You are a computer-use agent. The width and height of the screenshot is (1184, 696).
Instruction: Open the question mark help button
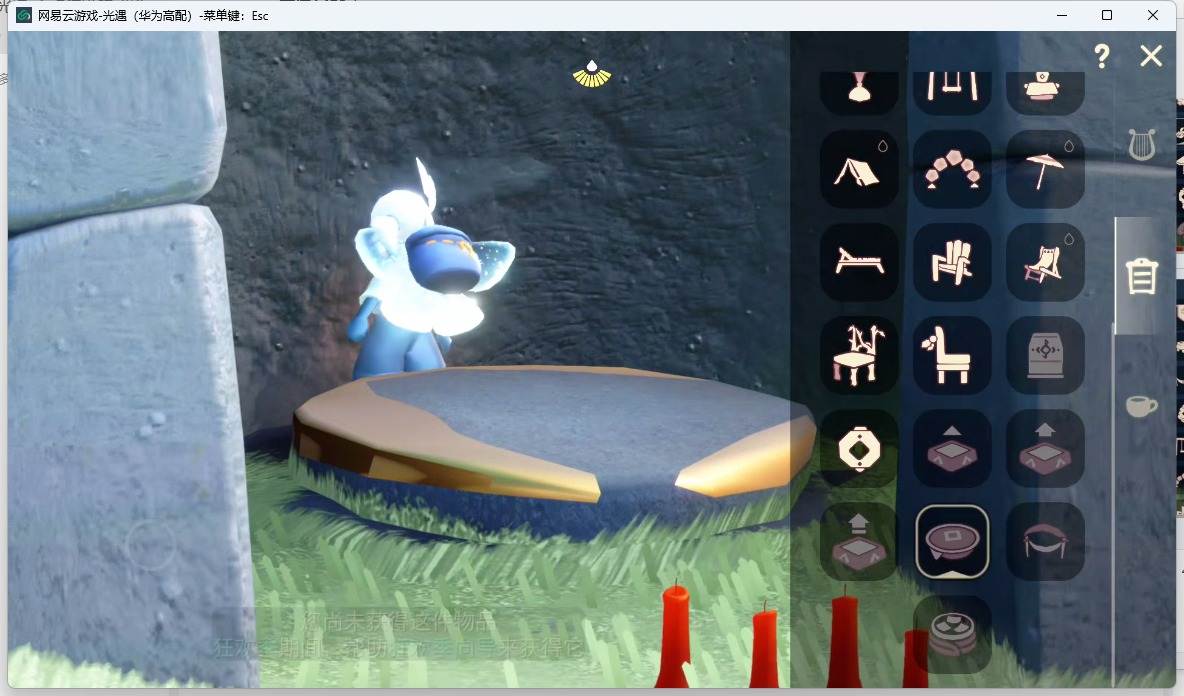point(1102,56)
